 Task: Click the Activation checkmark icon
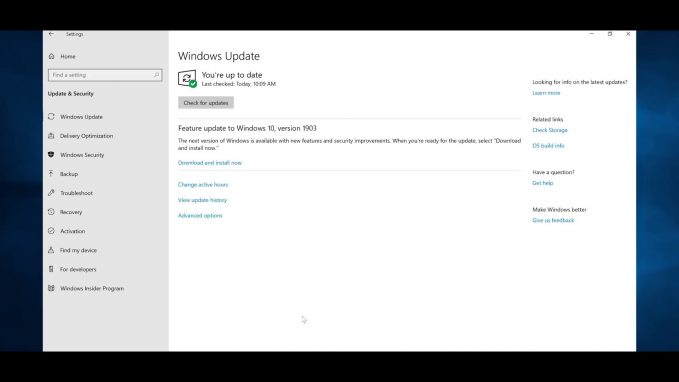(x=51, y=231)
